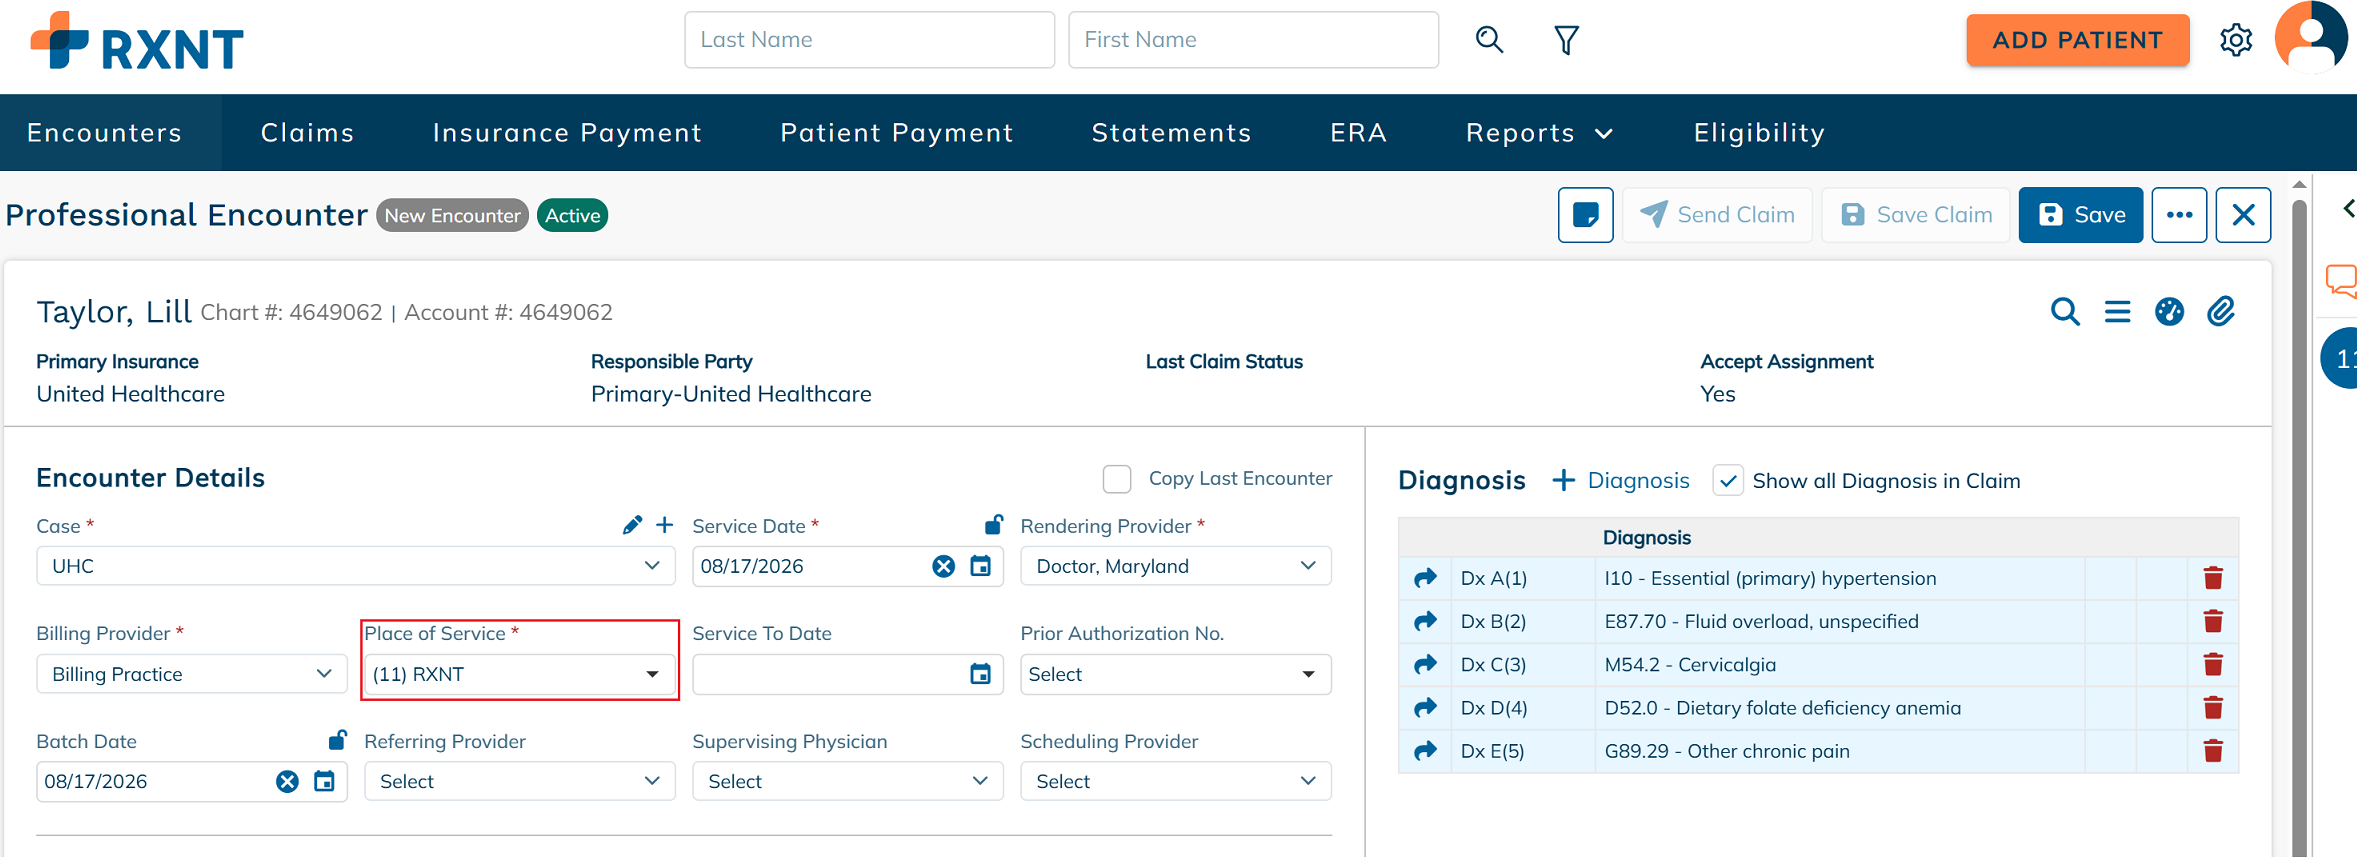Open the chat bubble icon in sidebar
The image size is (2357, 860).
tap(2342, 281)
